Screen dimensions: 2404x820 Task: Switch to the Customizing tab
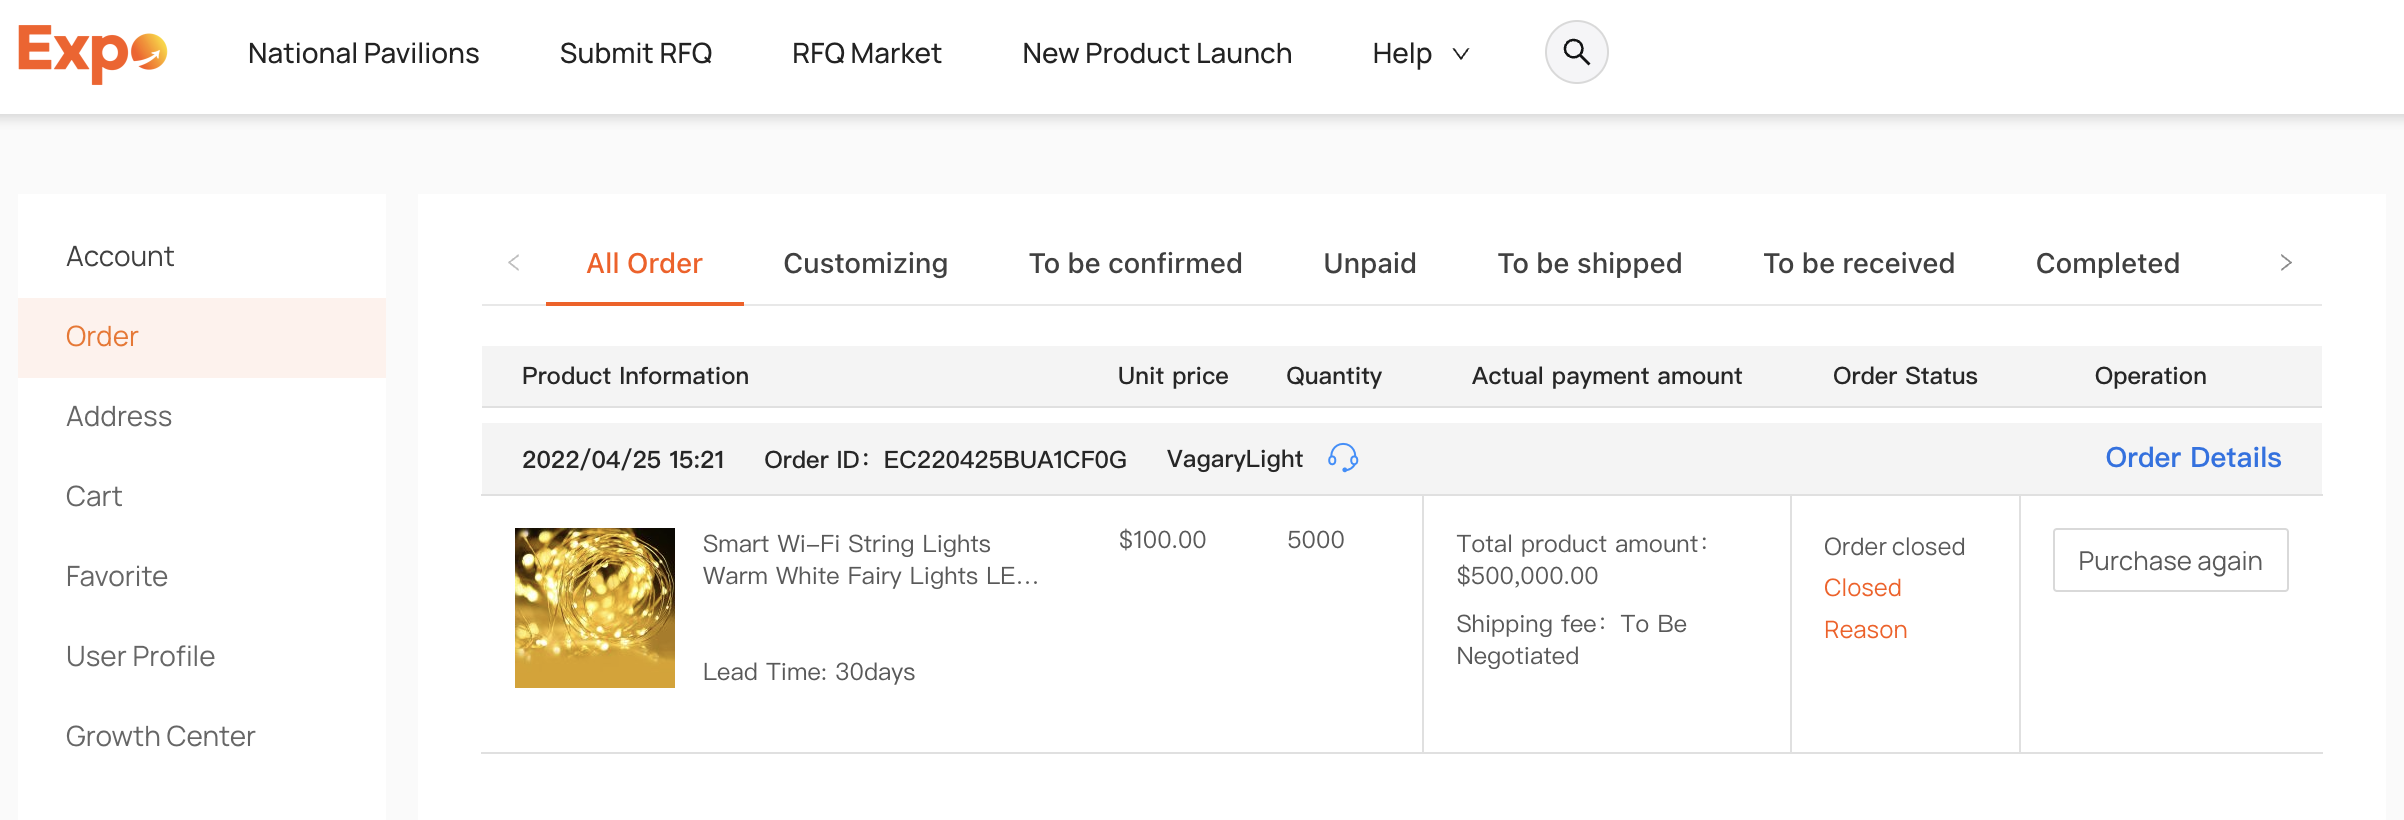coord(865,263)
